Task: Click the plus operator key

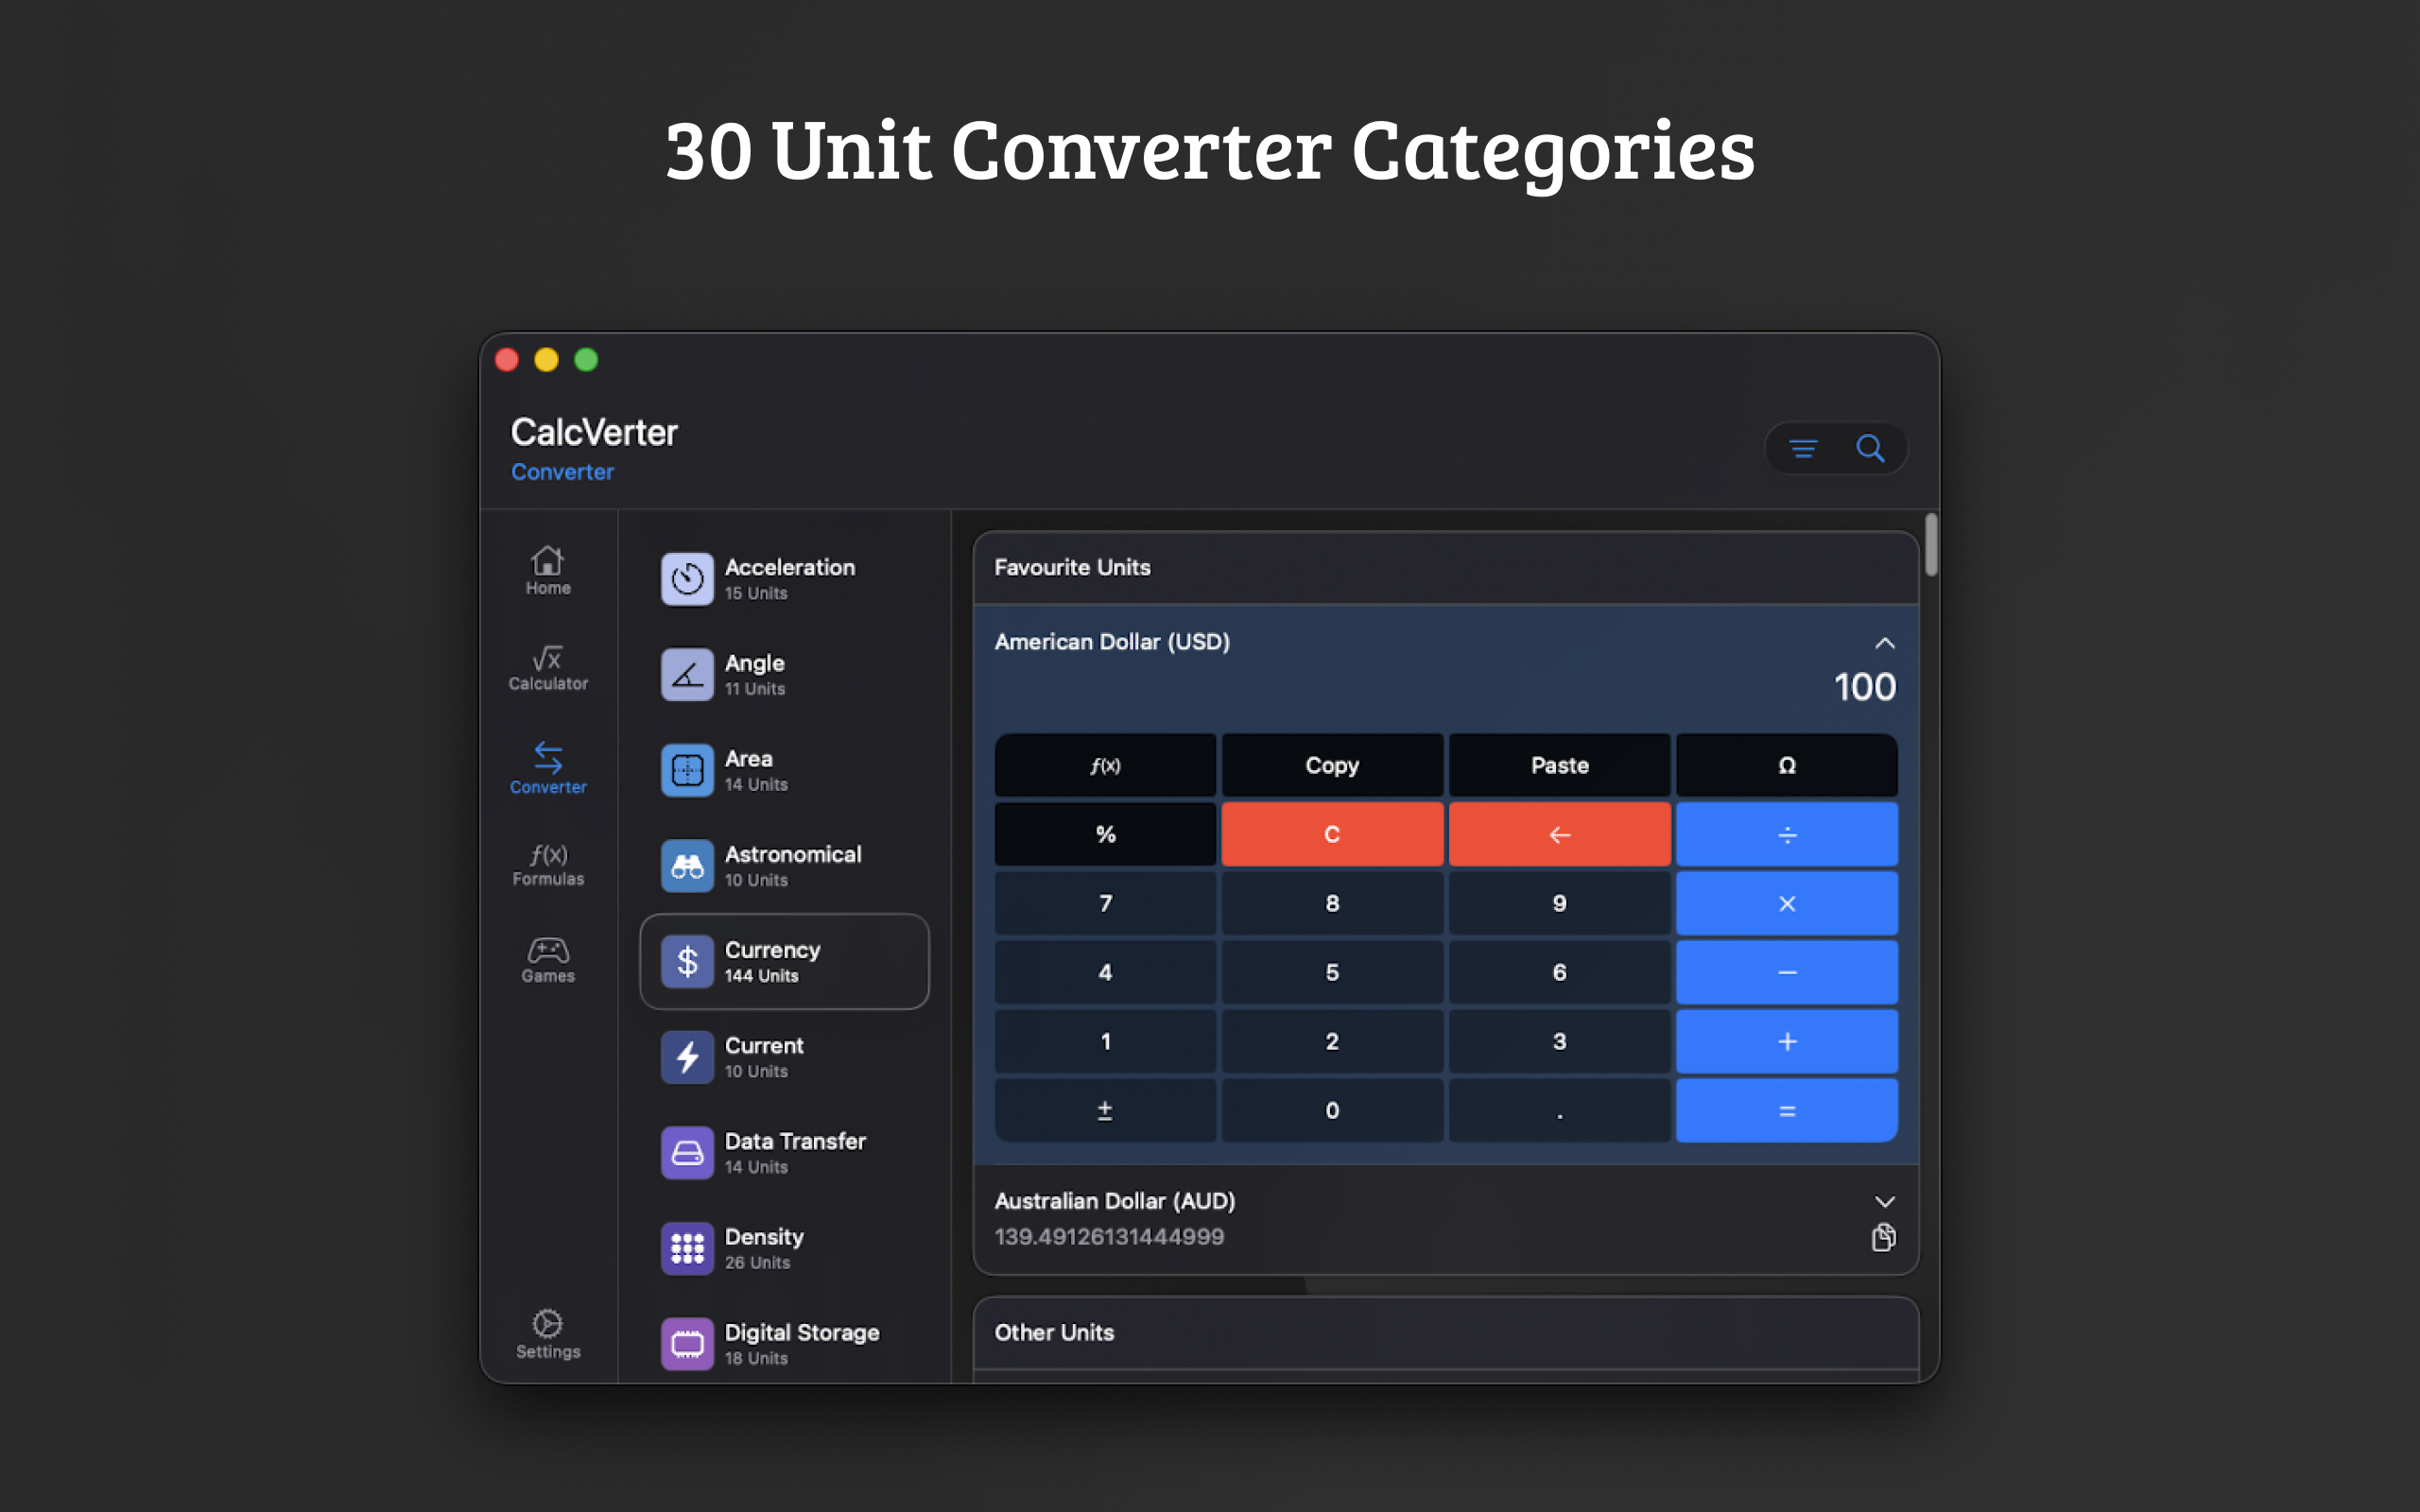Action: (x=1786, y=1041)
